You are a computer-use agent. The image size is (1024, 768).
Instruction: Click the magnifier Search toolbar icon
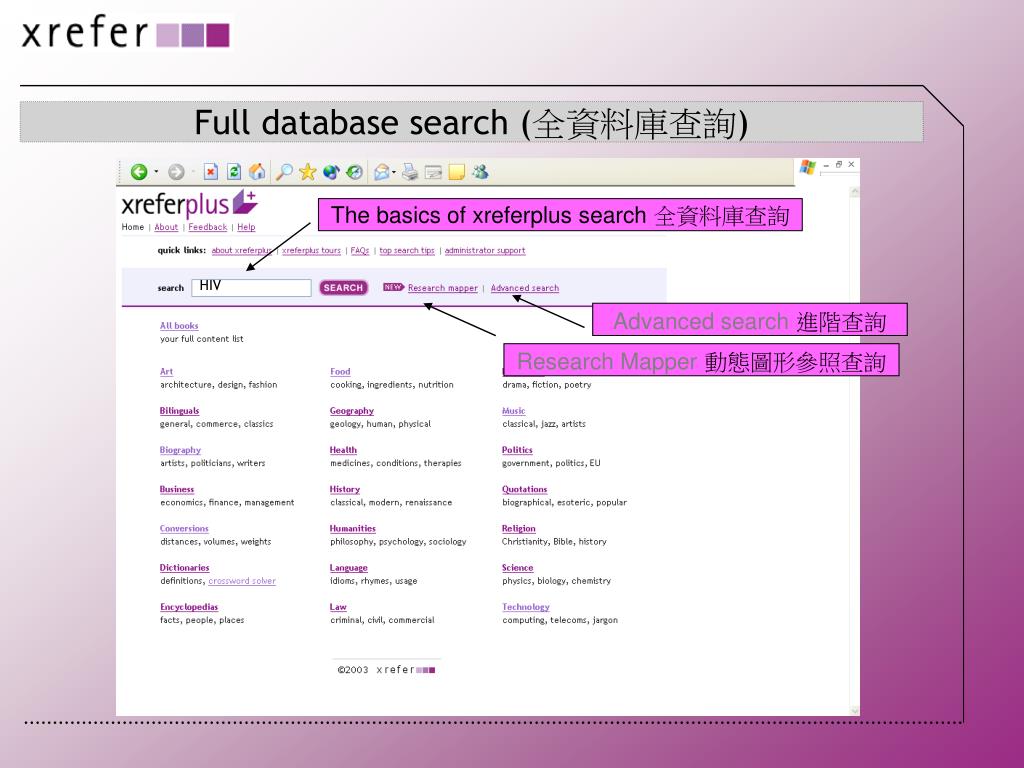pyautogui.click(x=284, y=172)
